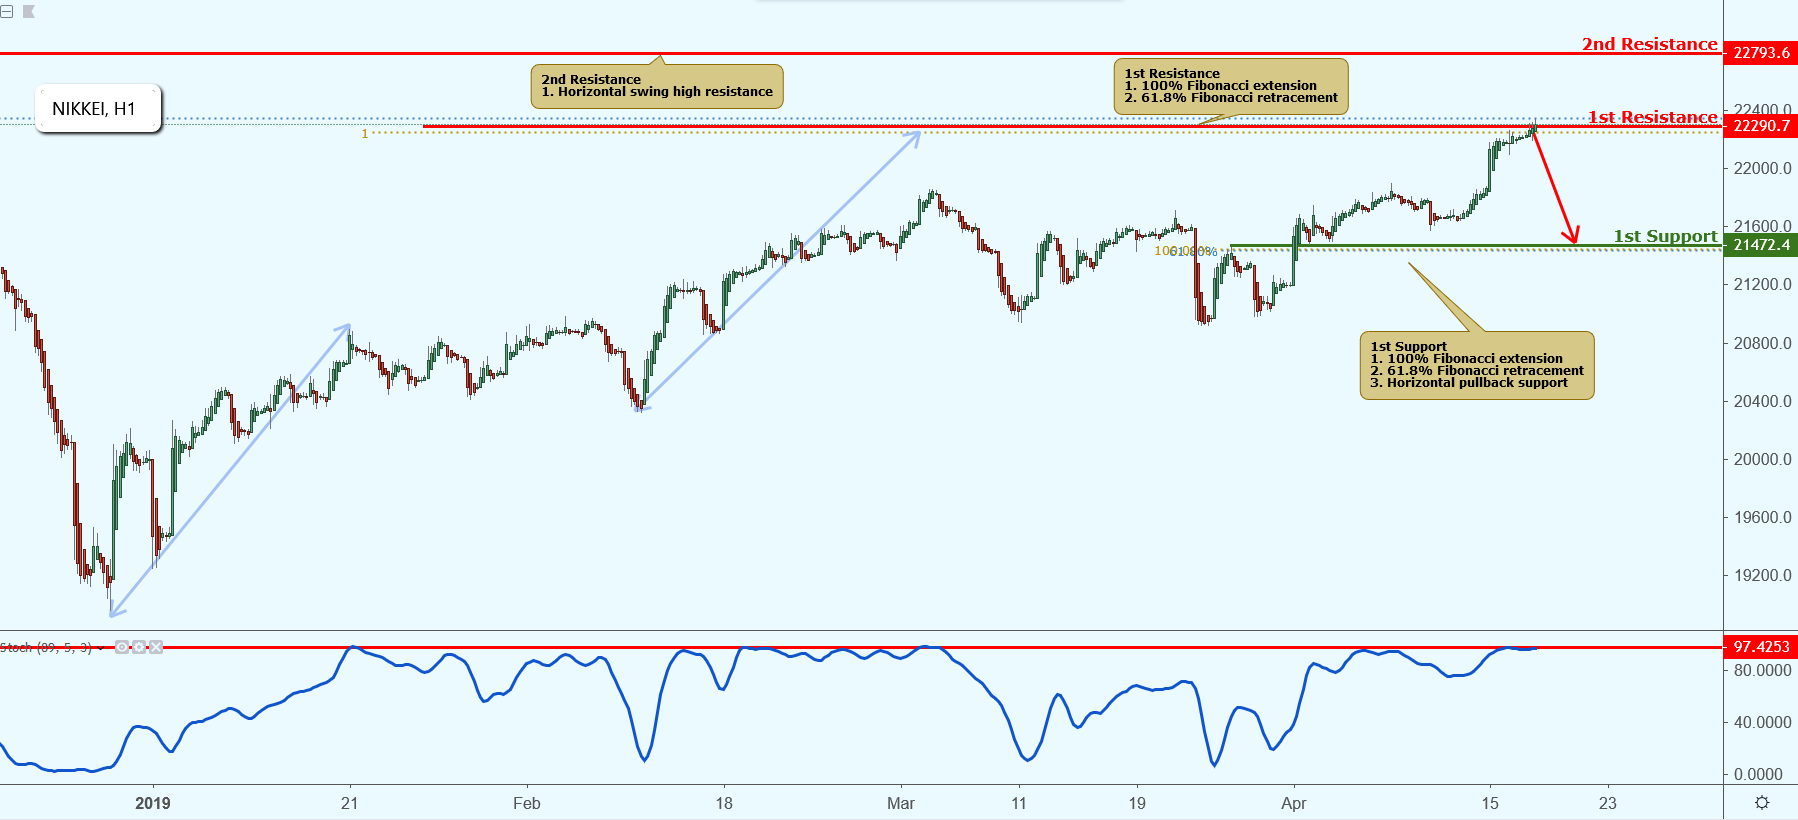Image resolution: width=1798 pixels, height=820 pixels.
Task: Click the 97.4253 stochastic value label
Action: point(1761,647)
